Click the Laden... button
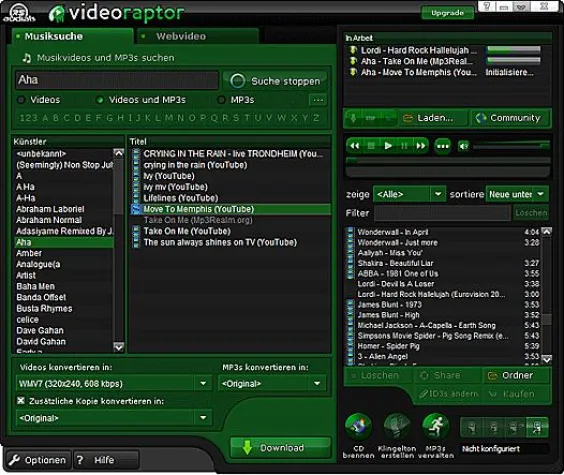 tap(433, 118)
